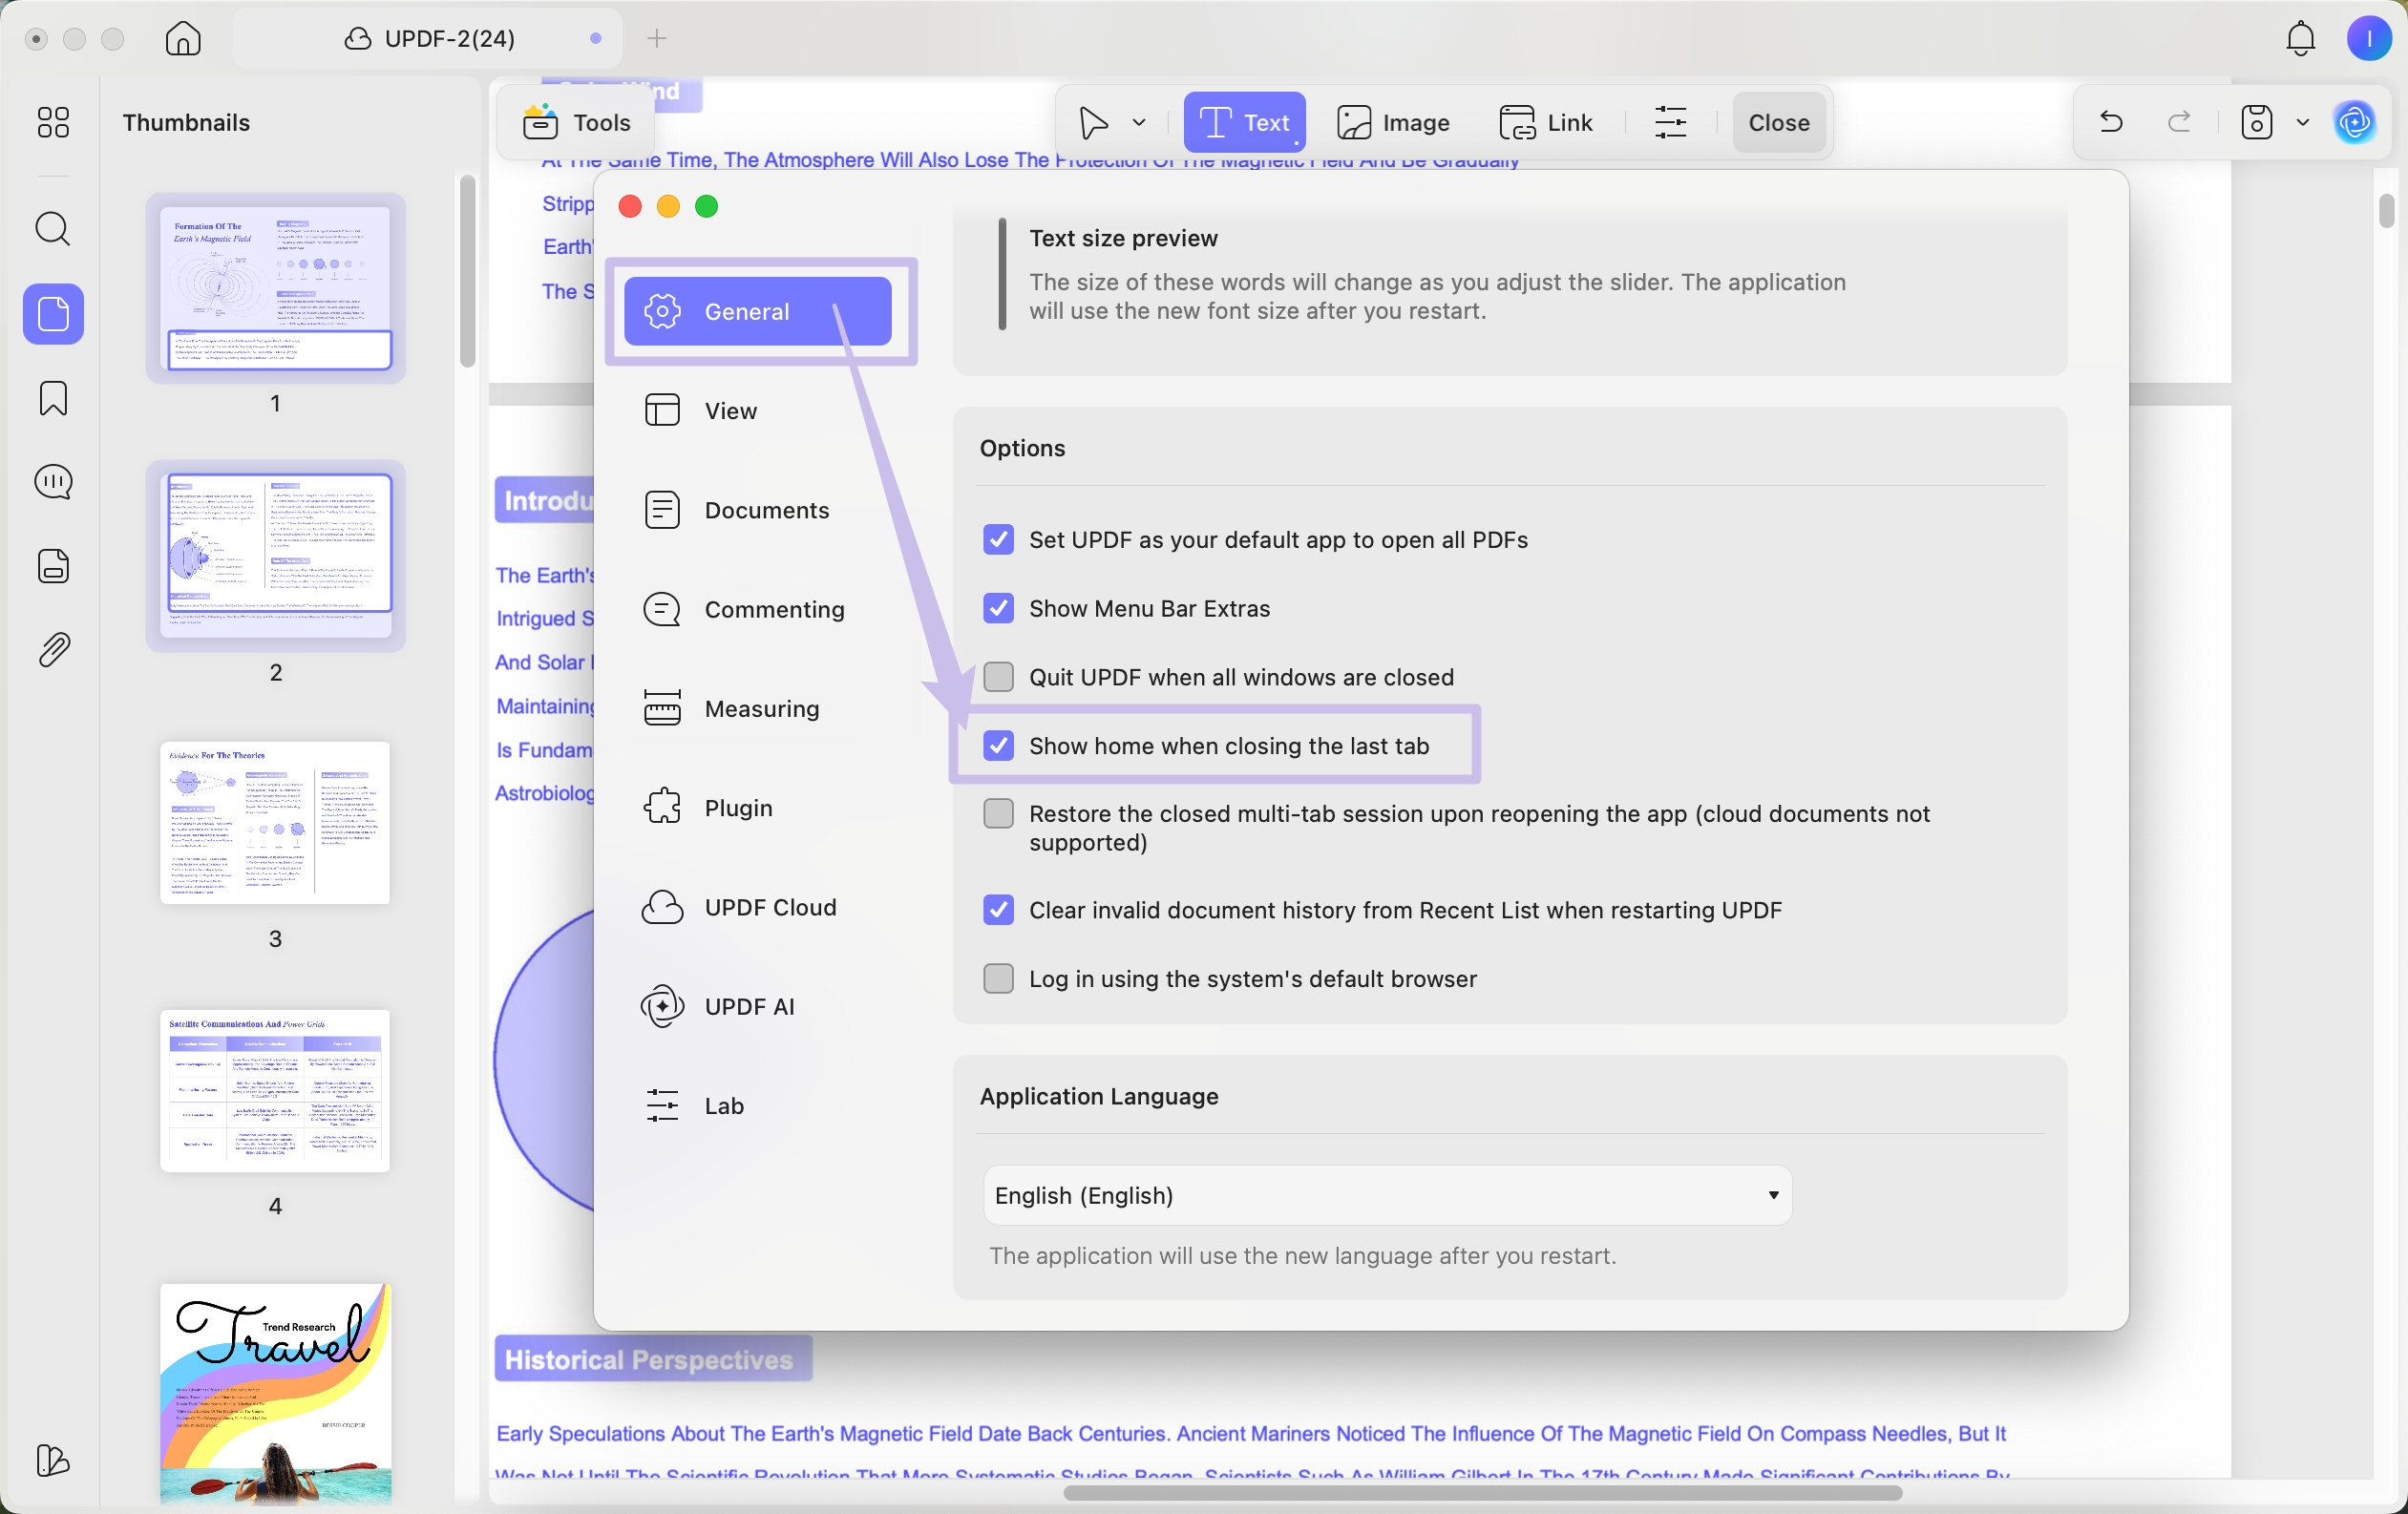2408x1514 pixels.
Task: Click the horizontal scrollbar at bottom
Action: (1482, 1493)
